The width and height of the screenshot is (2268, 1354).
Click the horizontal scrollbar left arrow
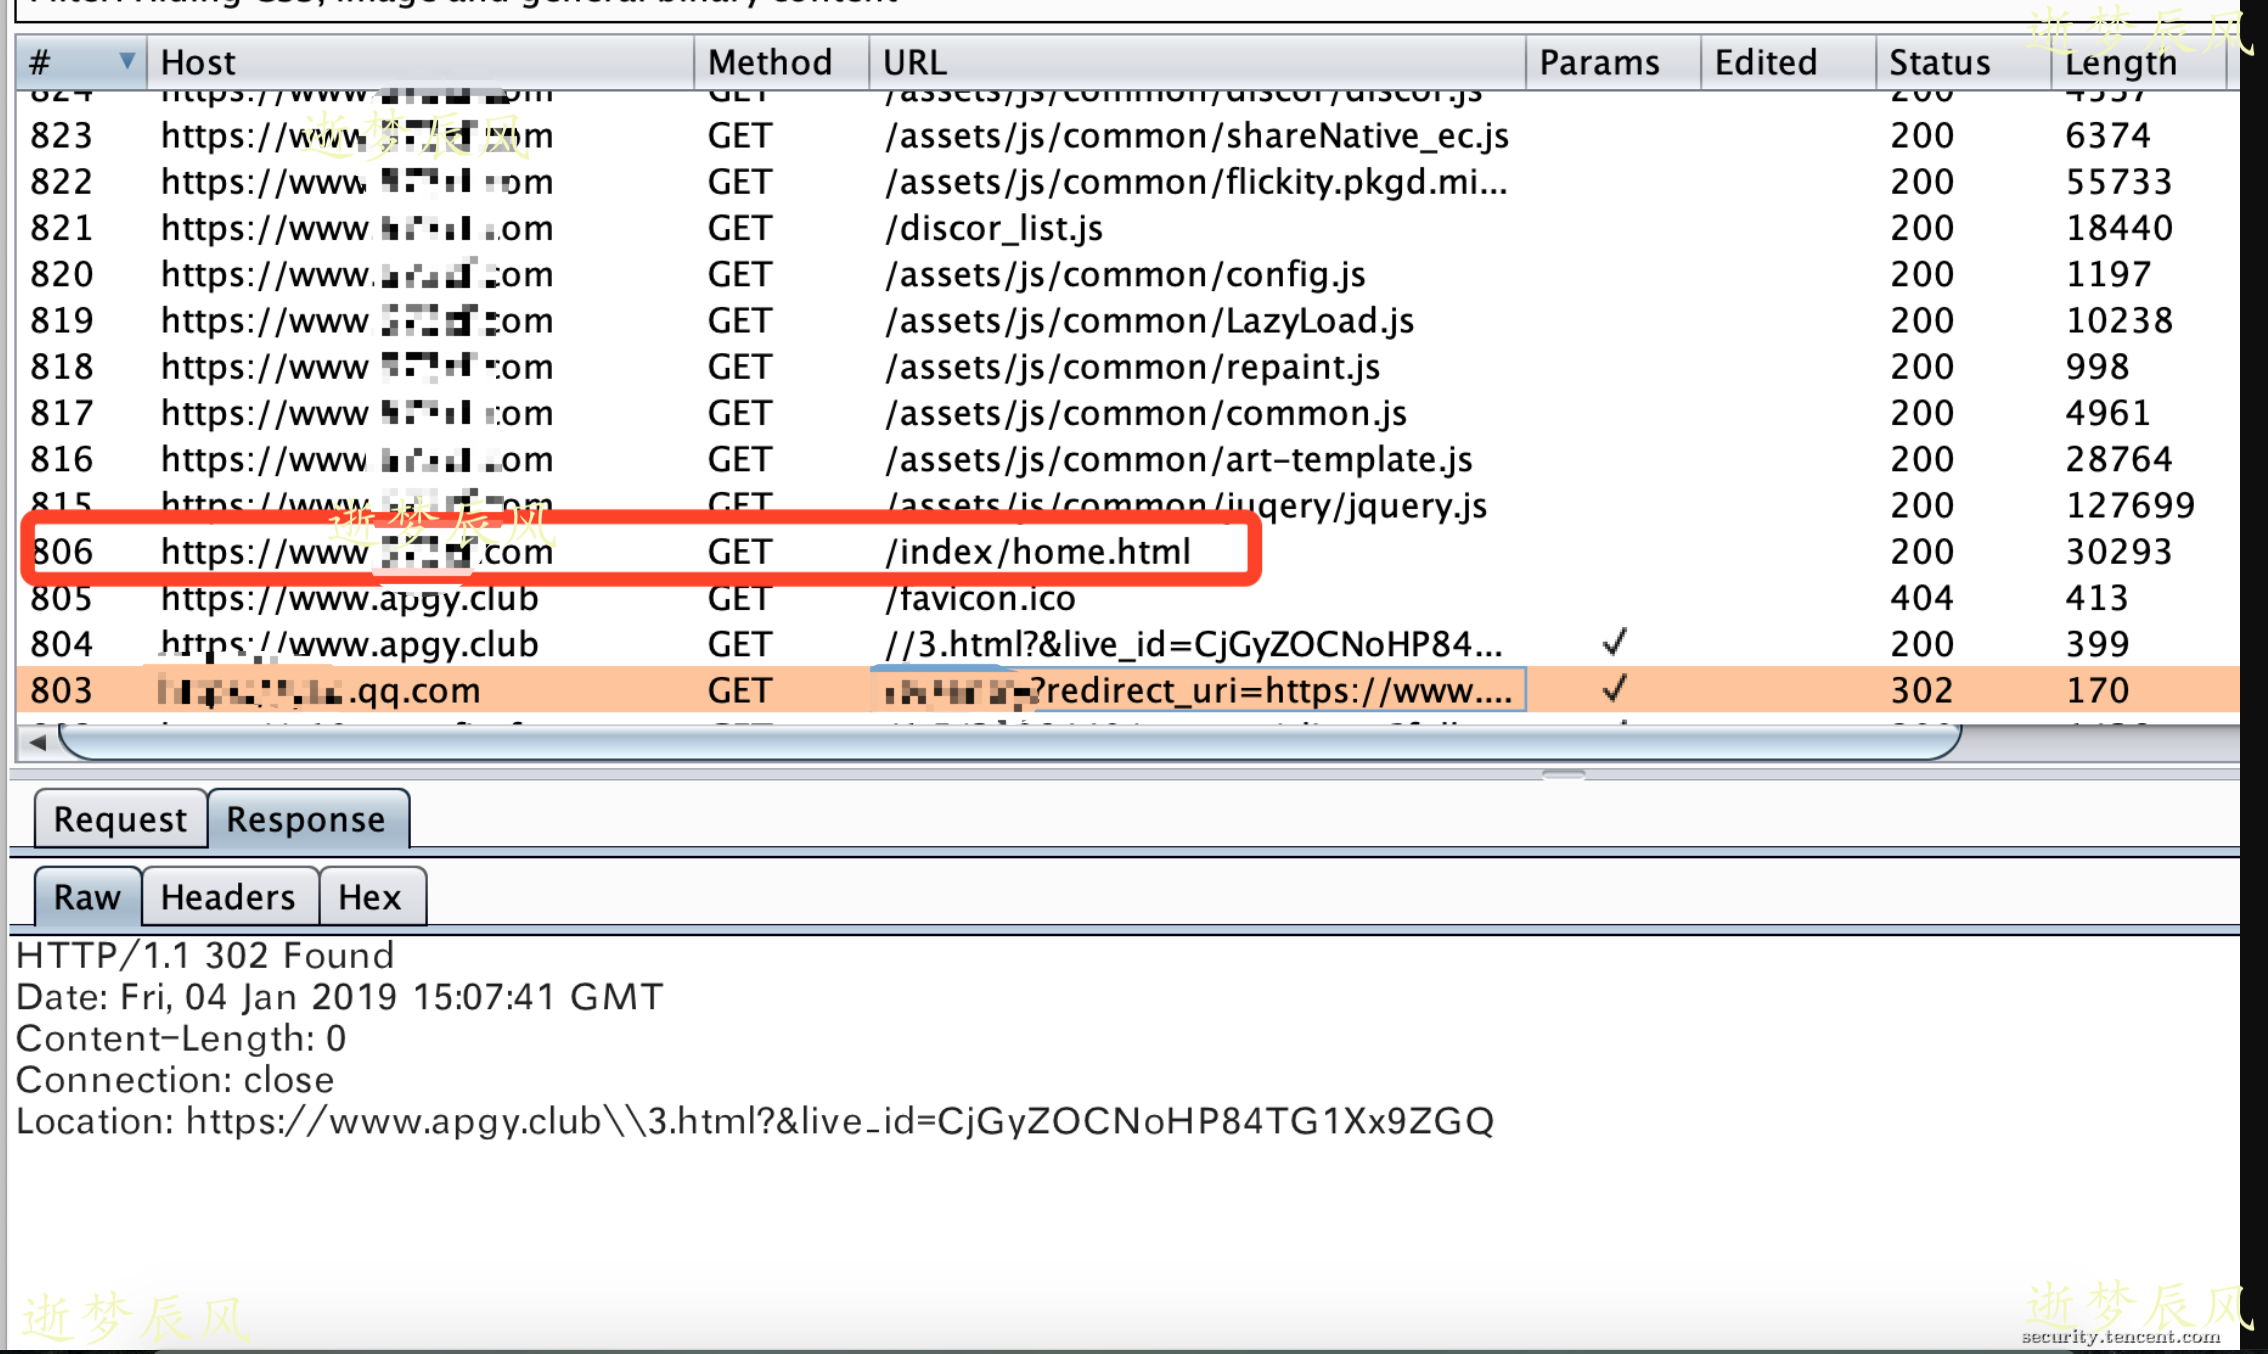click(38, 742)
